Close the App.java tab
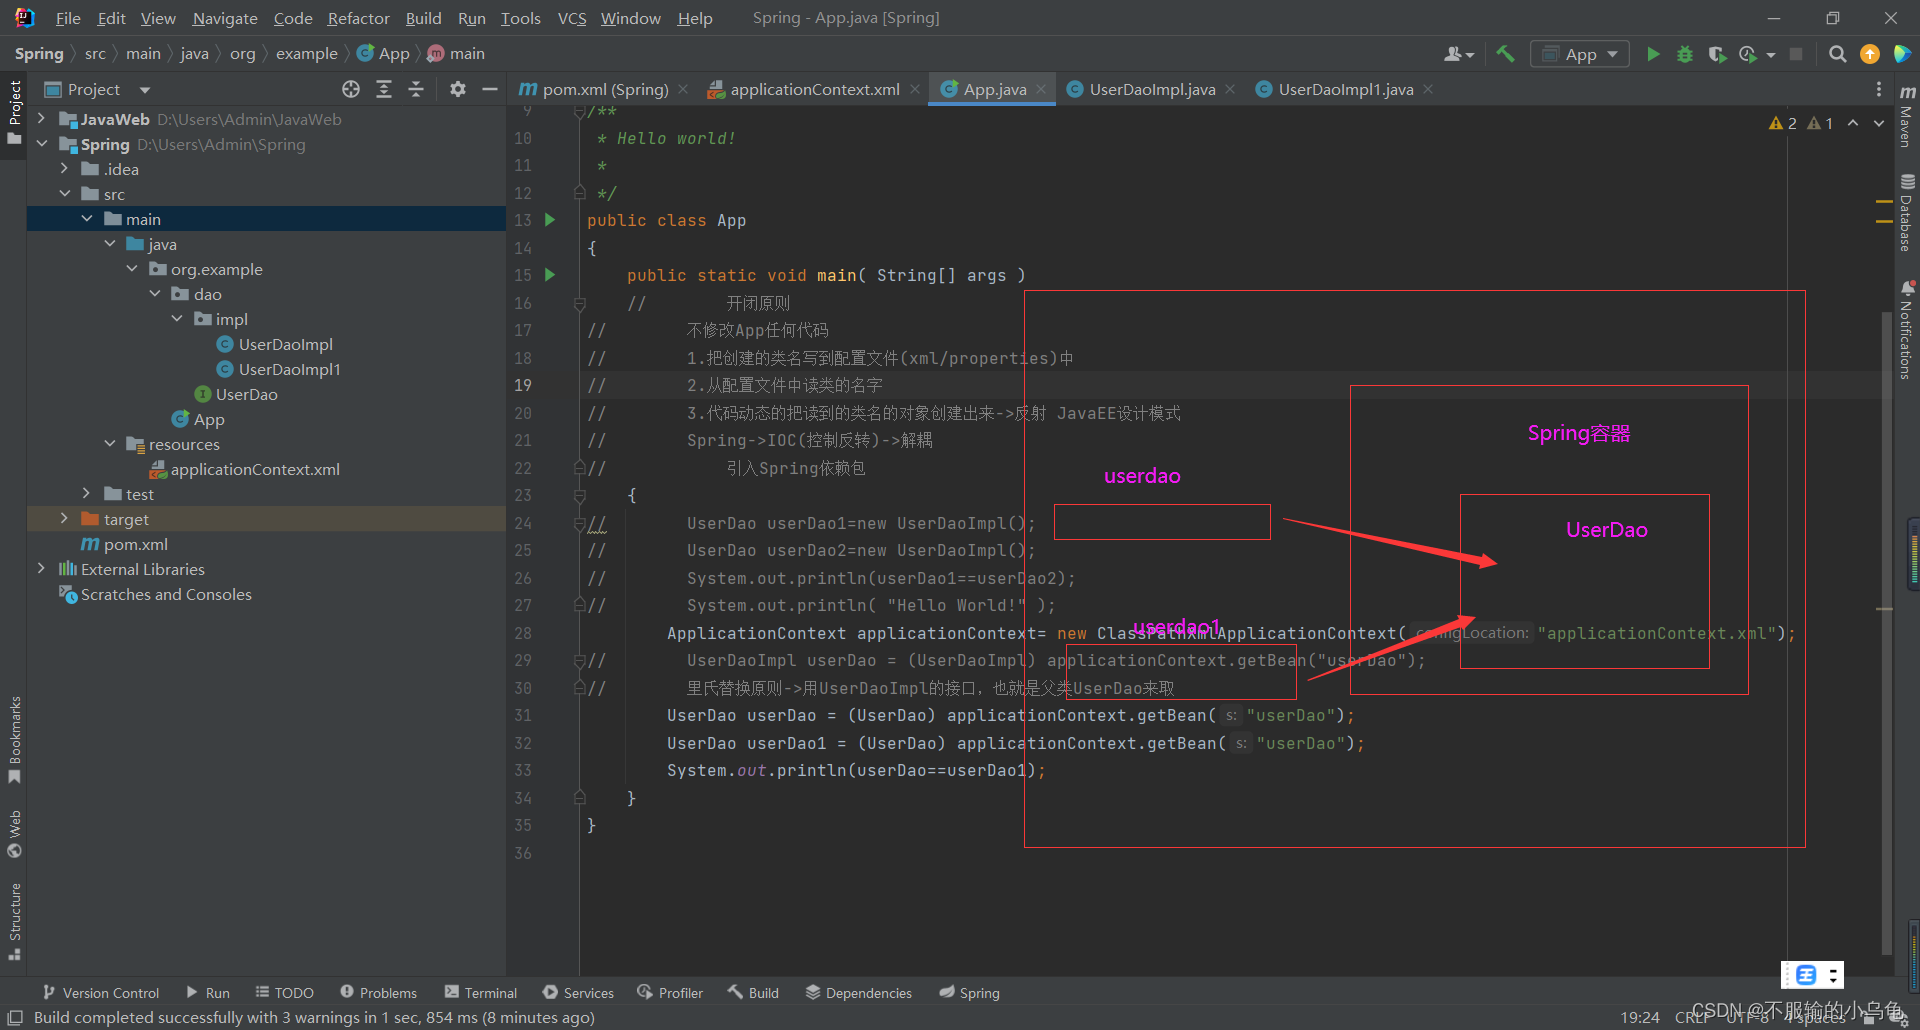1920x1030 pixels. pos(1041,89)
